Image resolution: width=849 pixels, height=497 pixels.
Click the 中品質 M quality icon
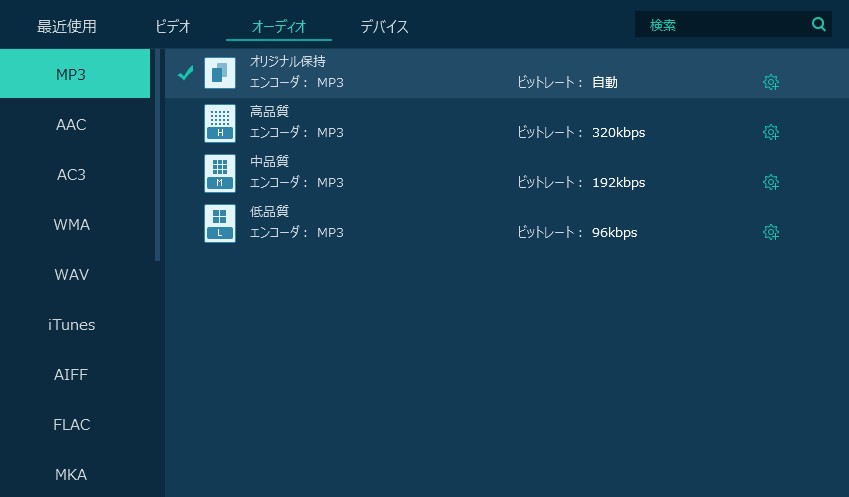click(x=220, y=173)
